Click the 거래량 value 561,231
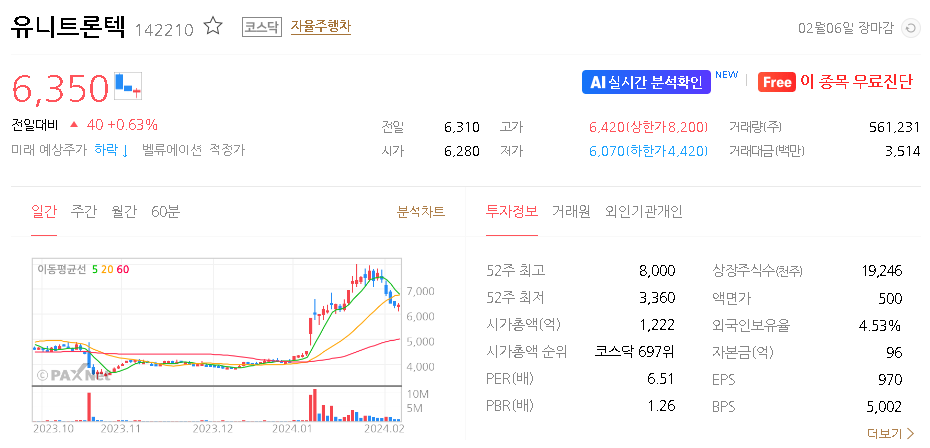The height and width of the screenshot is (448, 930). tap(894, 127)
